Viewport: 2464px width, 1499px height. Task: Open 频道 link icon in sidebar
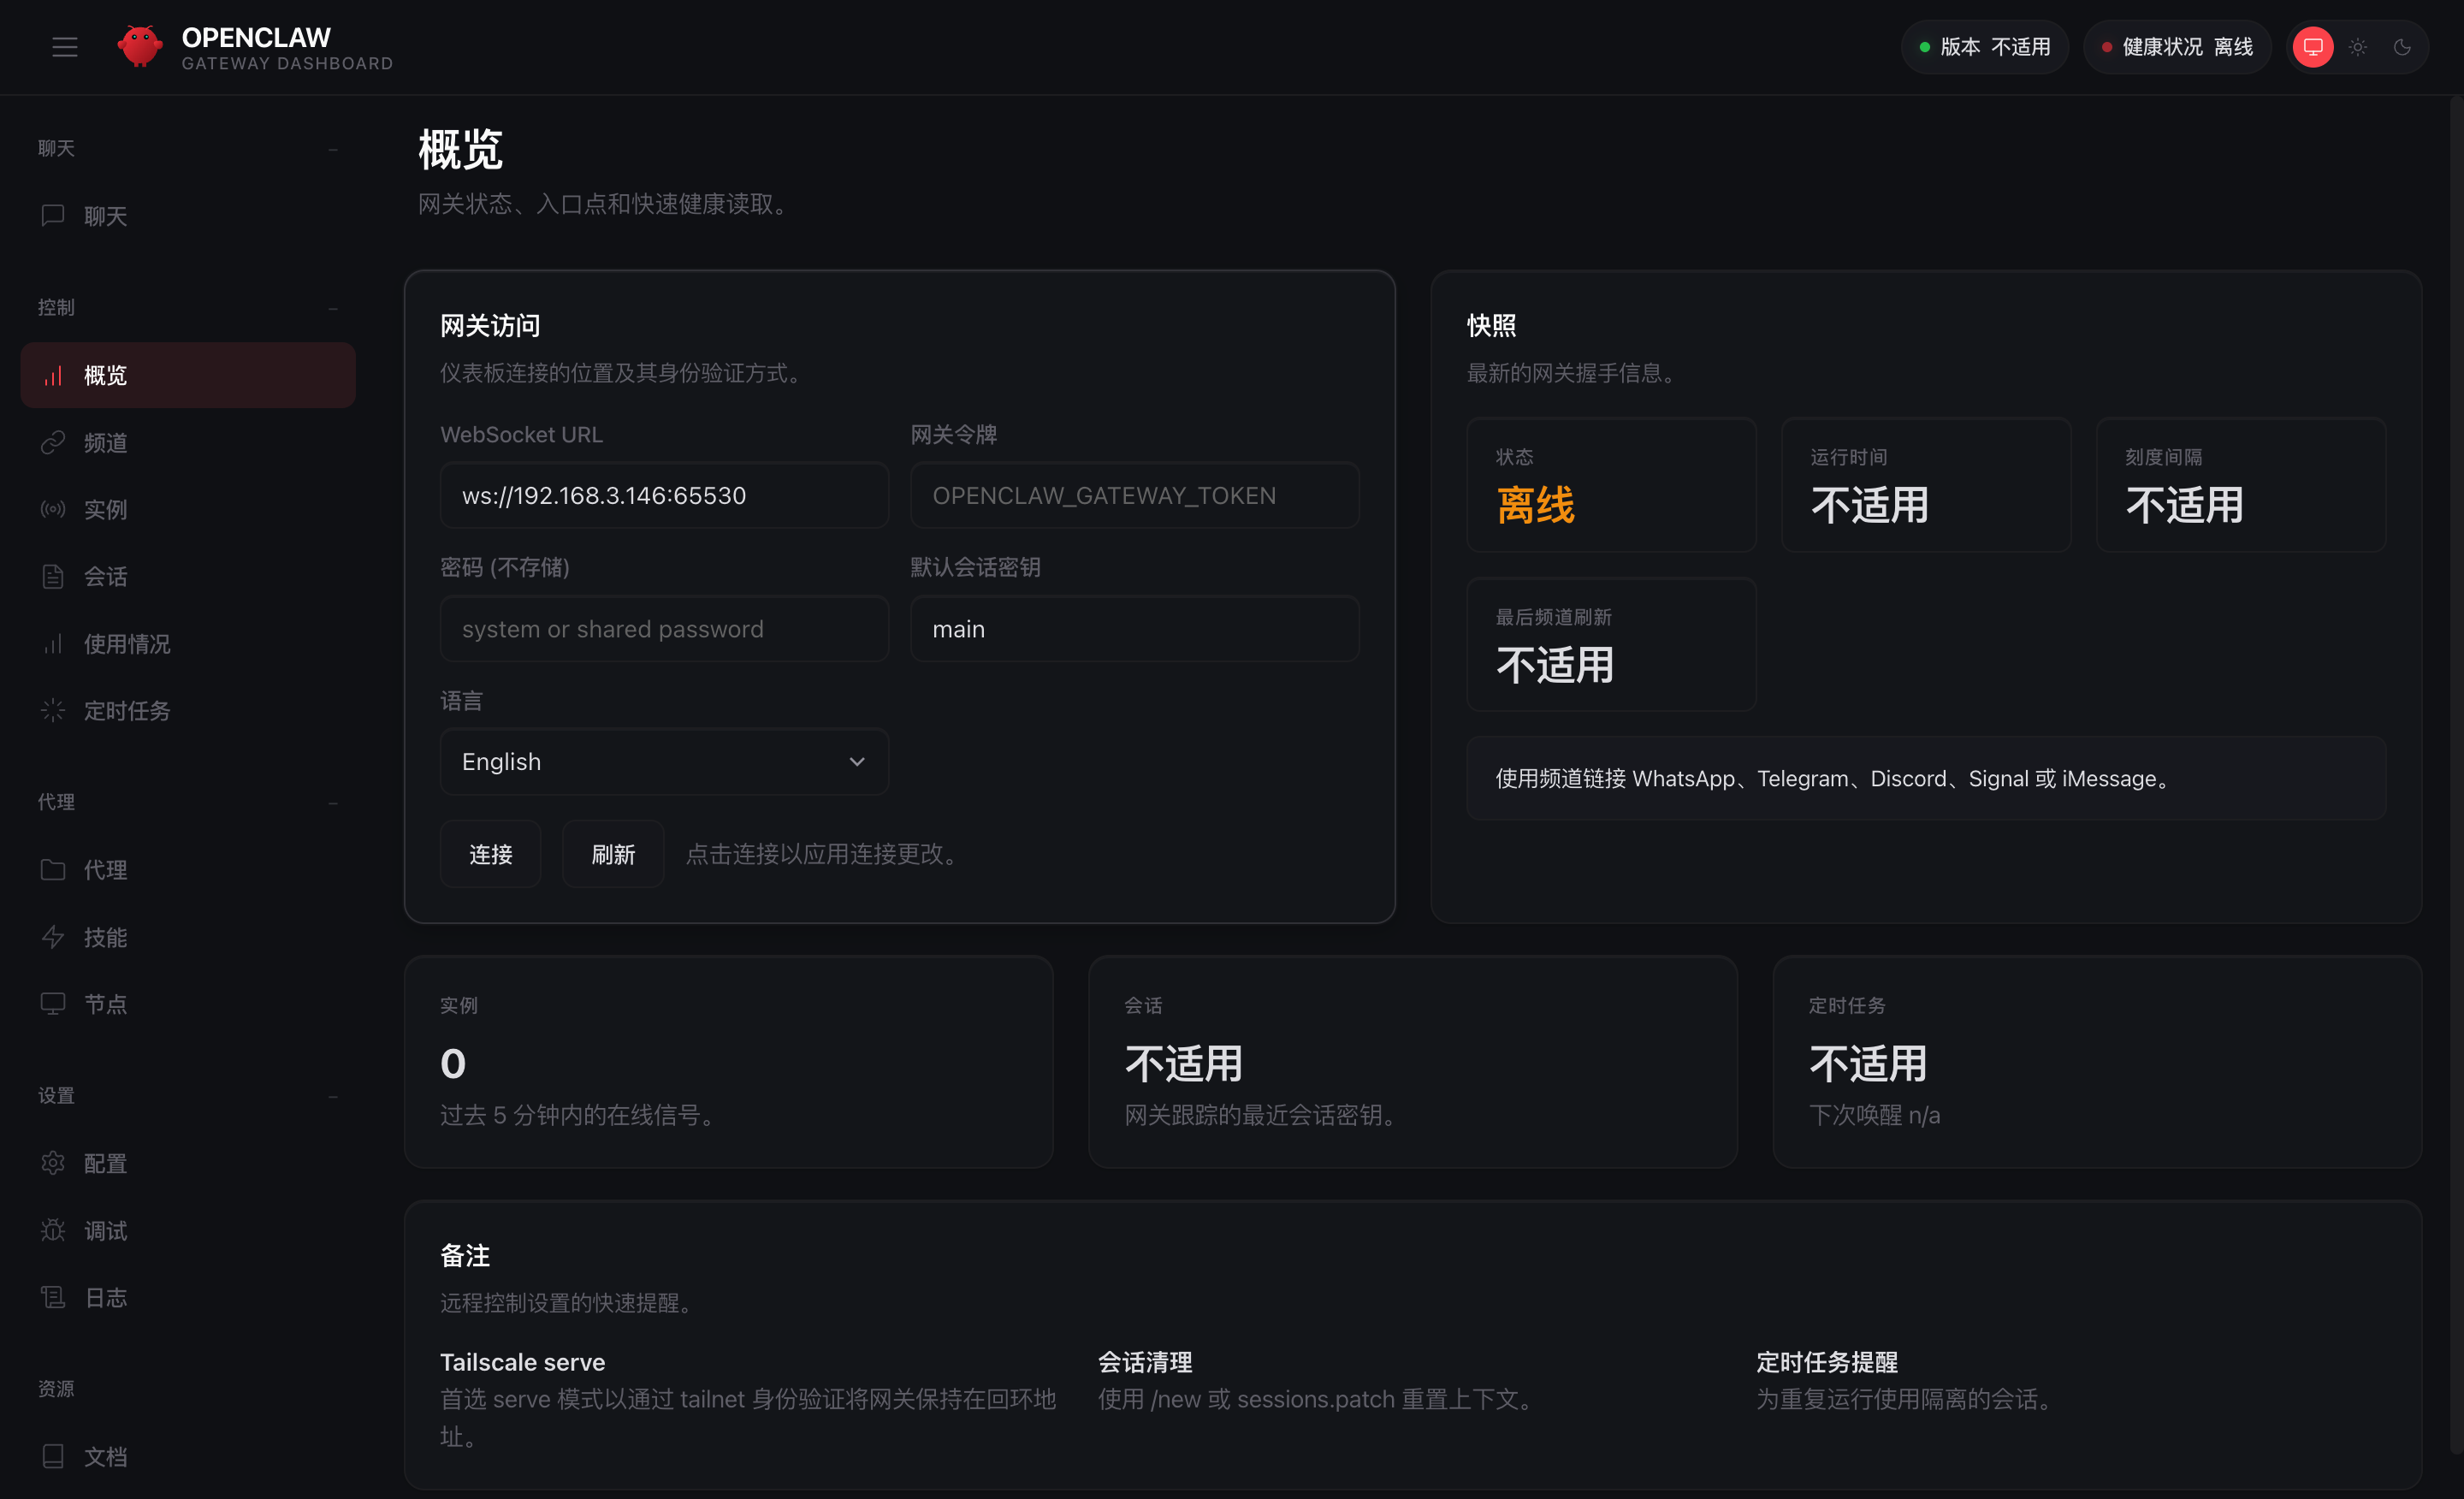[x=53, y=443]
